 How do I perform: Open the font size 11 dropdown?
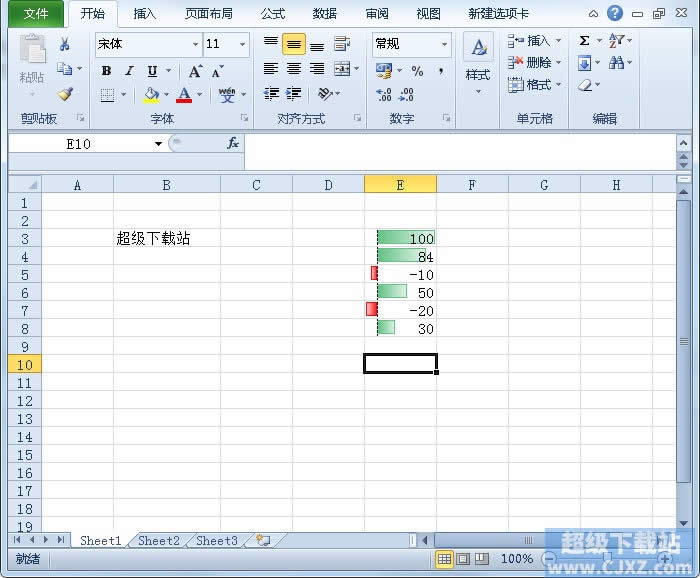coord(242,44)
